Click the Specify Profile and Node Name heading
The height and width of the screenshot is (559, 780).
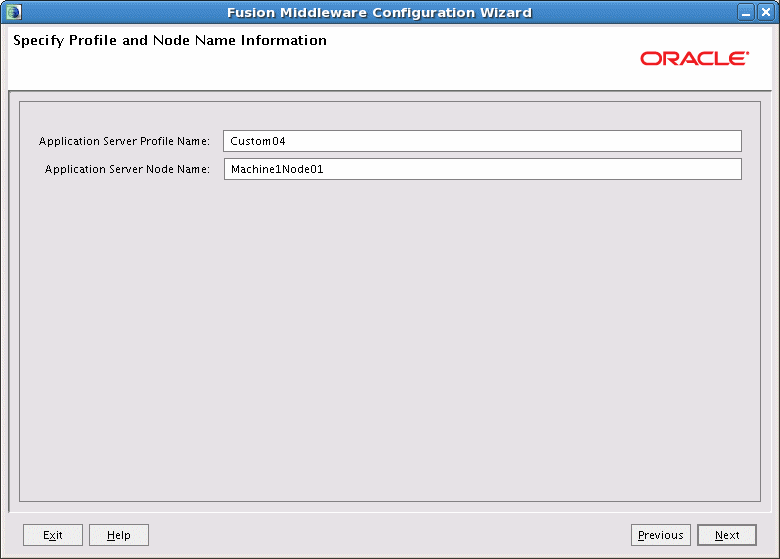point(170,40)
